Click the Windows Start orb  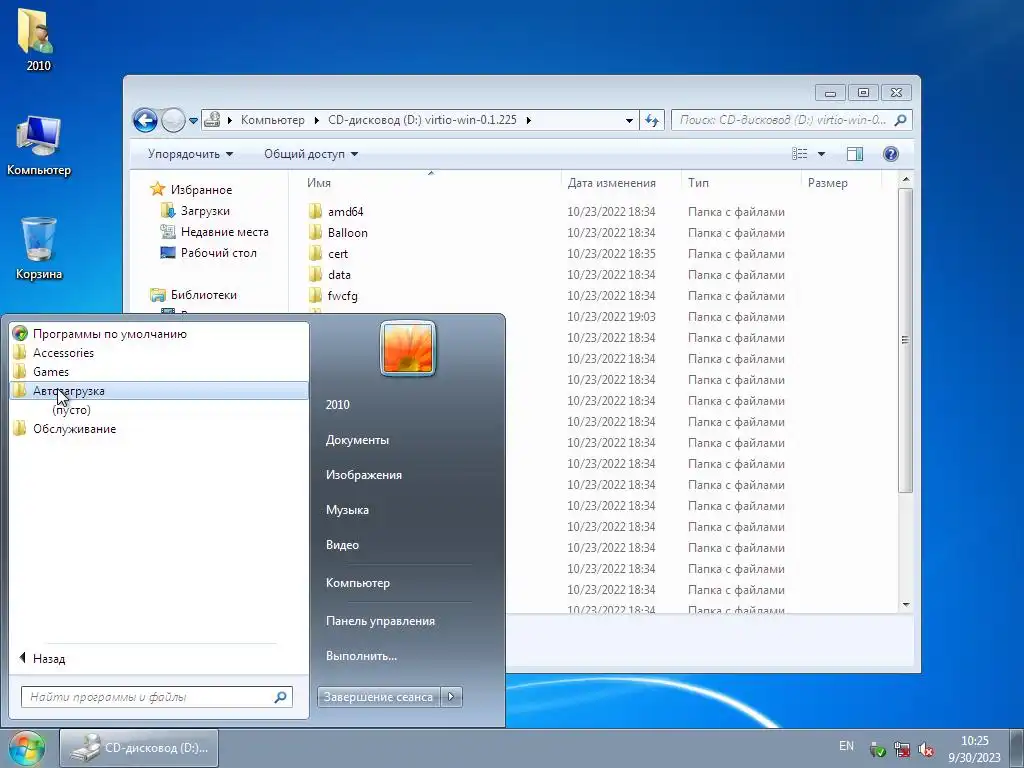point(27,748)
